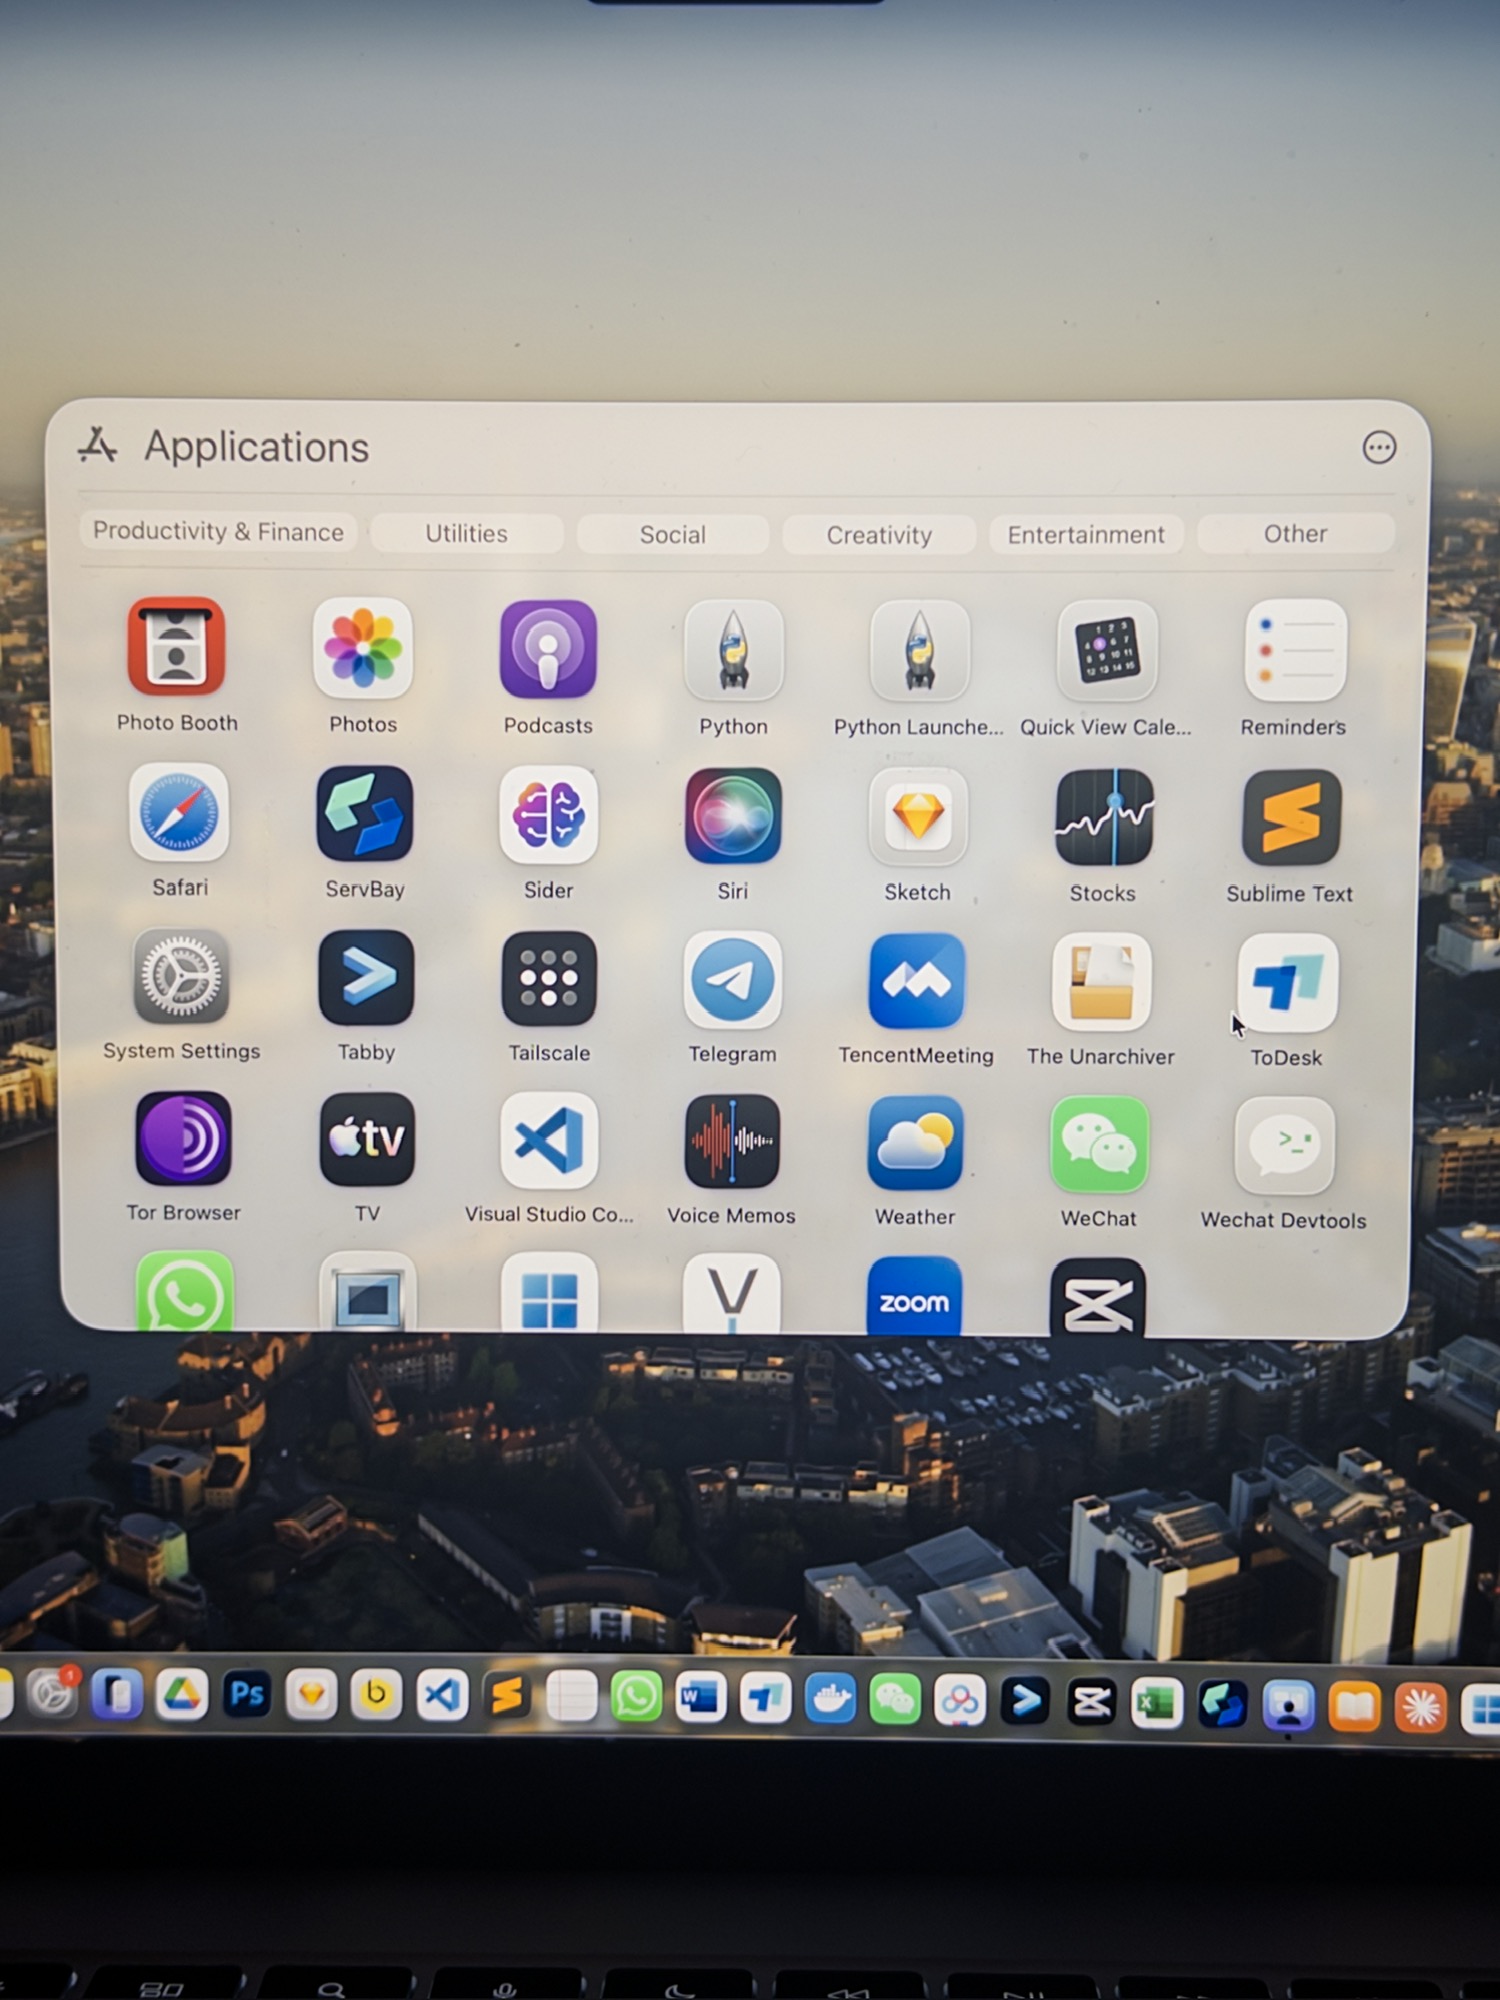Click Photoshop icon in the Dock
1500x2000 pixels.
click(x=246, y=1695)
